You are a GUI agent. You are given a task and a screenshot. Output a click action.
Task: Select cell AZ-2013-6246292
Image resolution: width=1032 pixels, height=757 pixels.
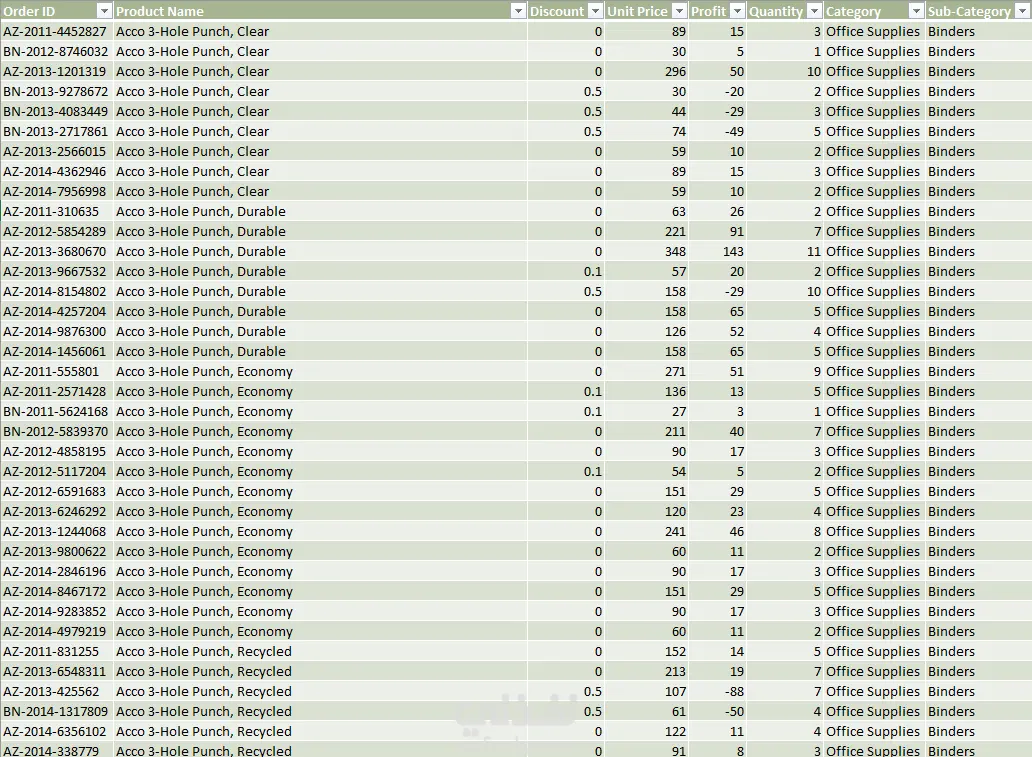[55, 511]
